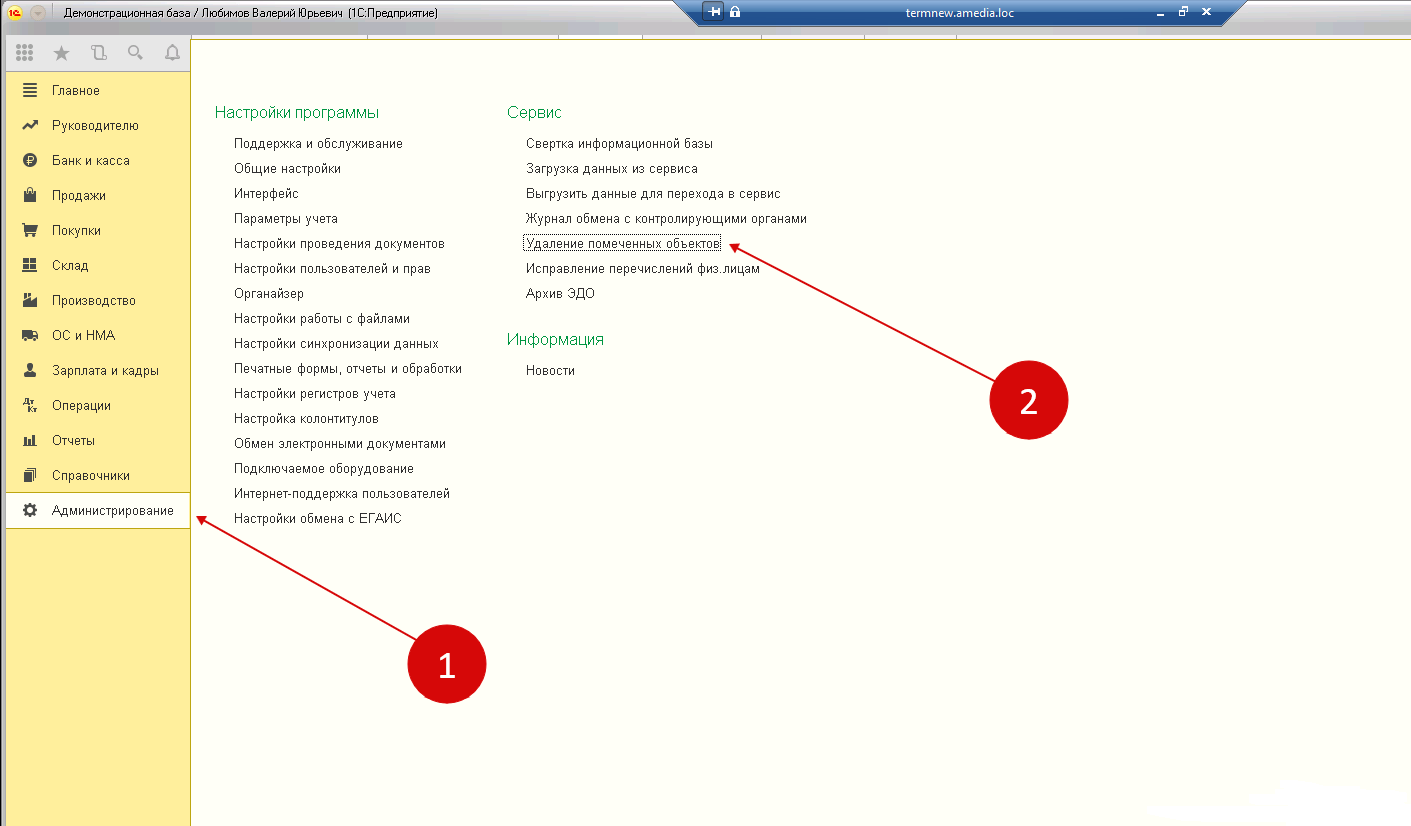Click the Отчеты bar chart icon
The width and height of the screenshot is (1411, 826).
click(30, 440)
